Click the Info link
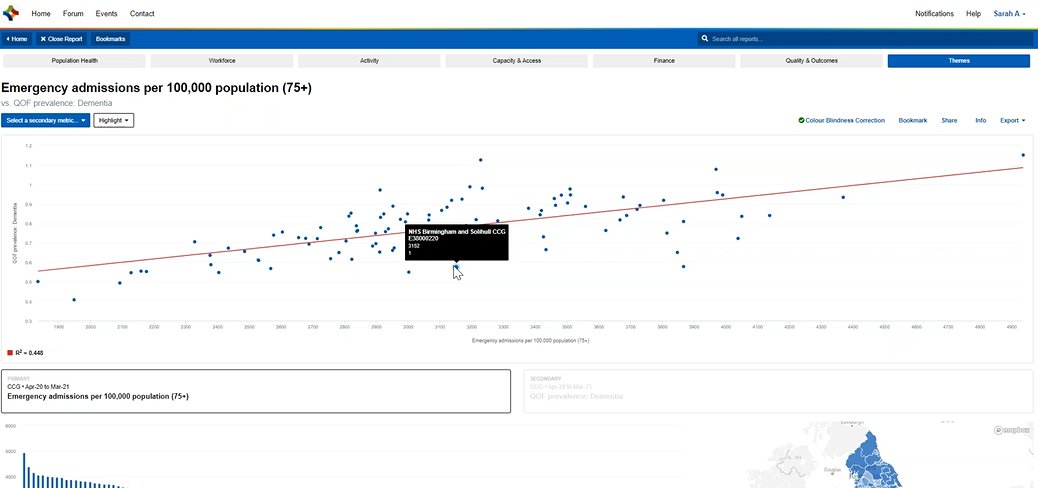1038x488 pixels. [x=980, y=121]
